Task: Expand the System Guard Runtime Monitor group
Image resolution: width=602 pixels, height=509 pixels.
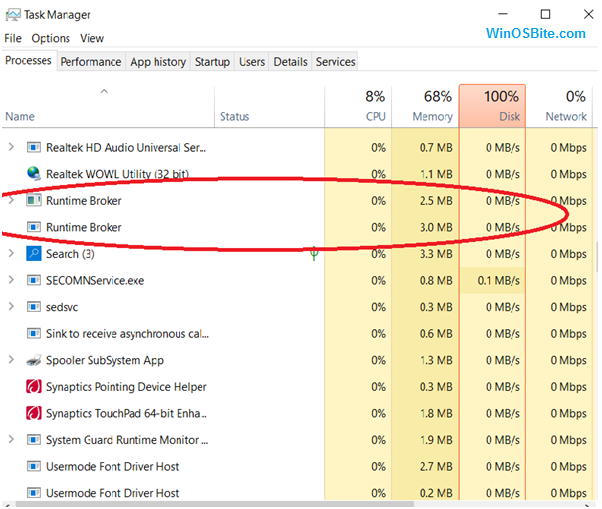Action: click(x=11, y=439)
